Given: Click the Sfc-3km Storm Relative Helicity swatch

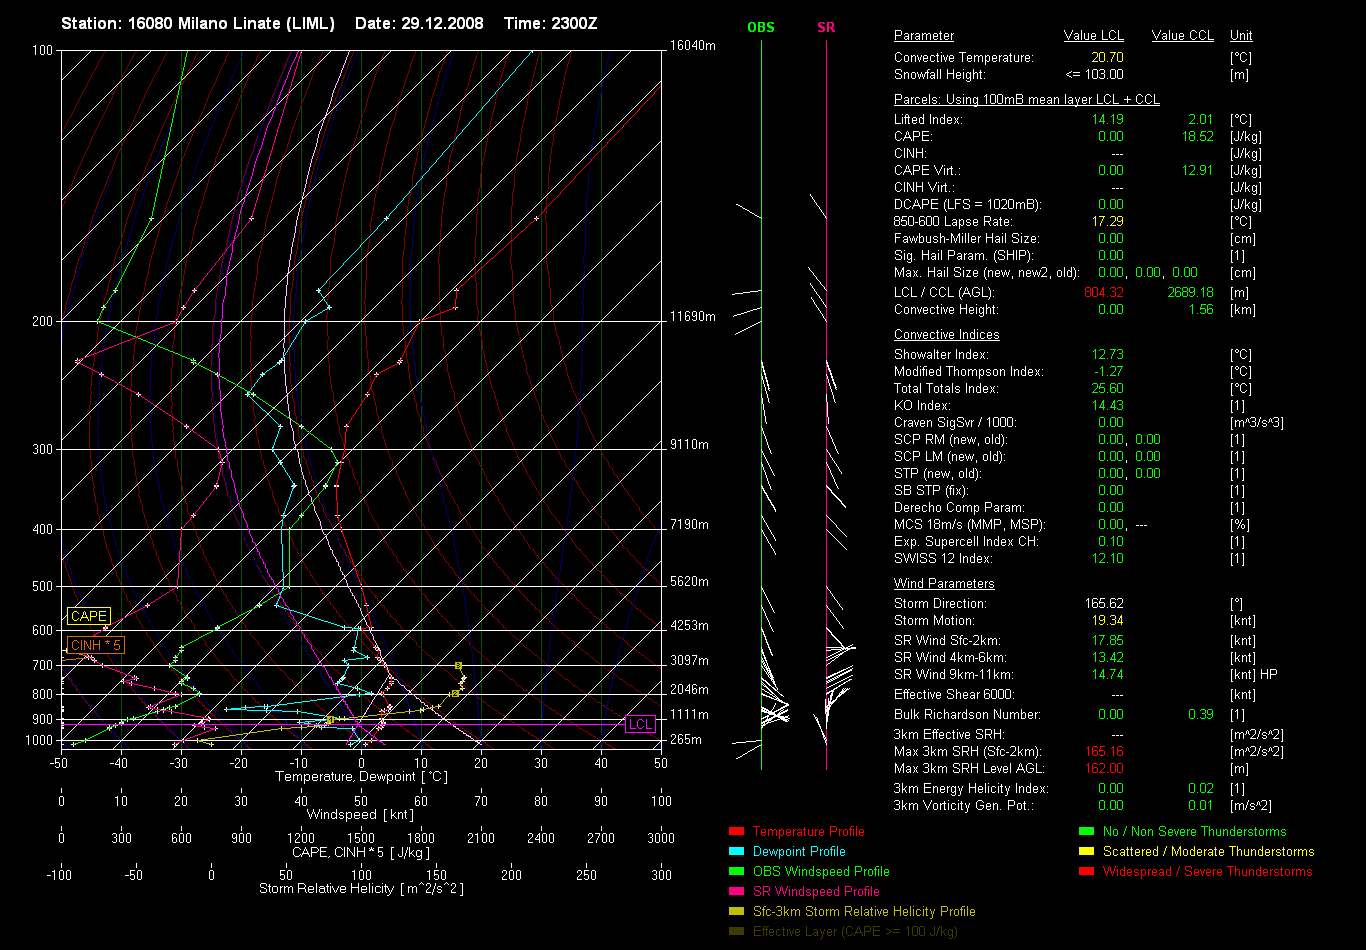Looking at the screenshot, I should click(x=736, y=912).
